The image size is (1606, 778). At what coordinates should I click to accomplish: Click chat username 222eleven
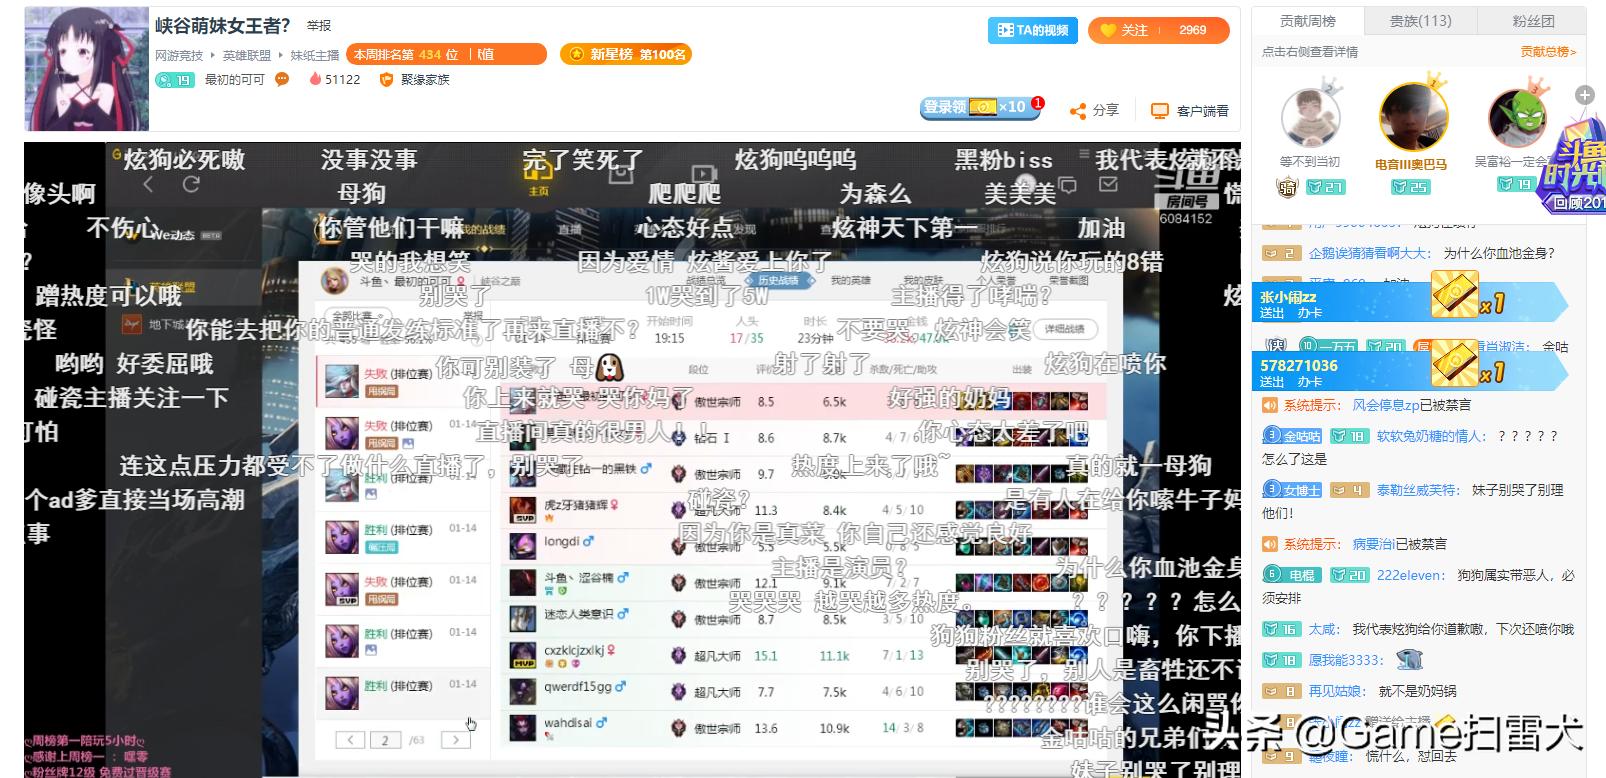(x=1411, y=575)
